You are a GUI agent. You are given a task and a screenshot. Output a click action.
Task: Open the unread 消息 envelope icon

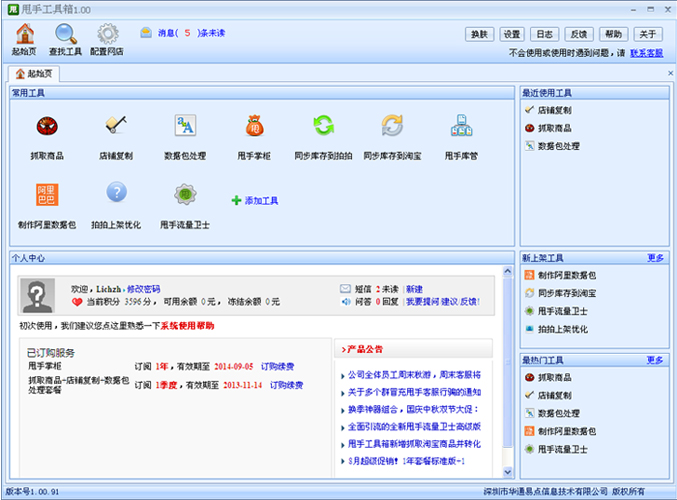pyautogui.click(x=146, y=33)
